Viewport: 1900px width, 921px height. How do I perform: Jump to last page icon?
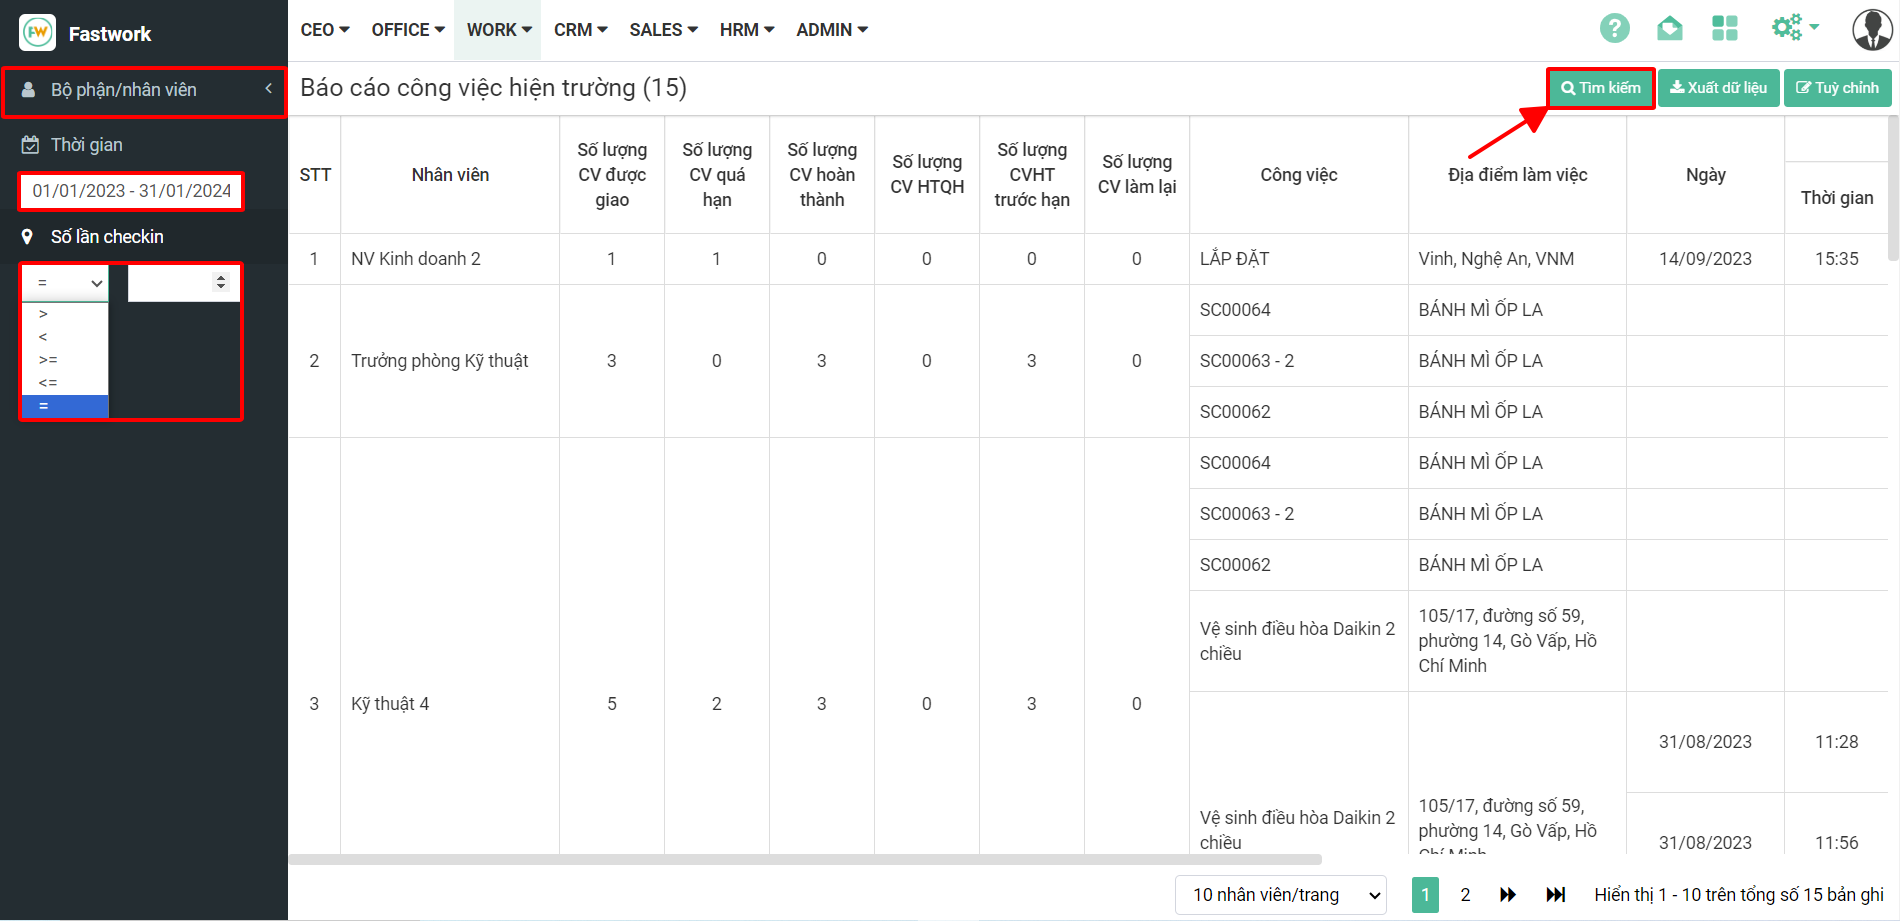(x=1556, y=895)
